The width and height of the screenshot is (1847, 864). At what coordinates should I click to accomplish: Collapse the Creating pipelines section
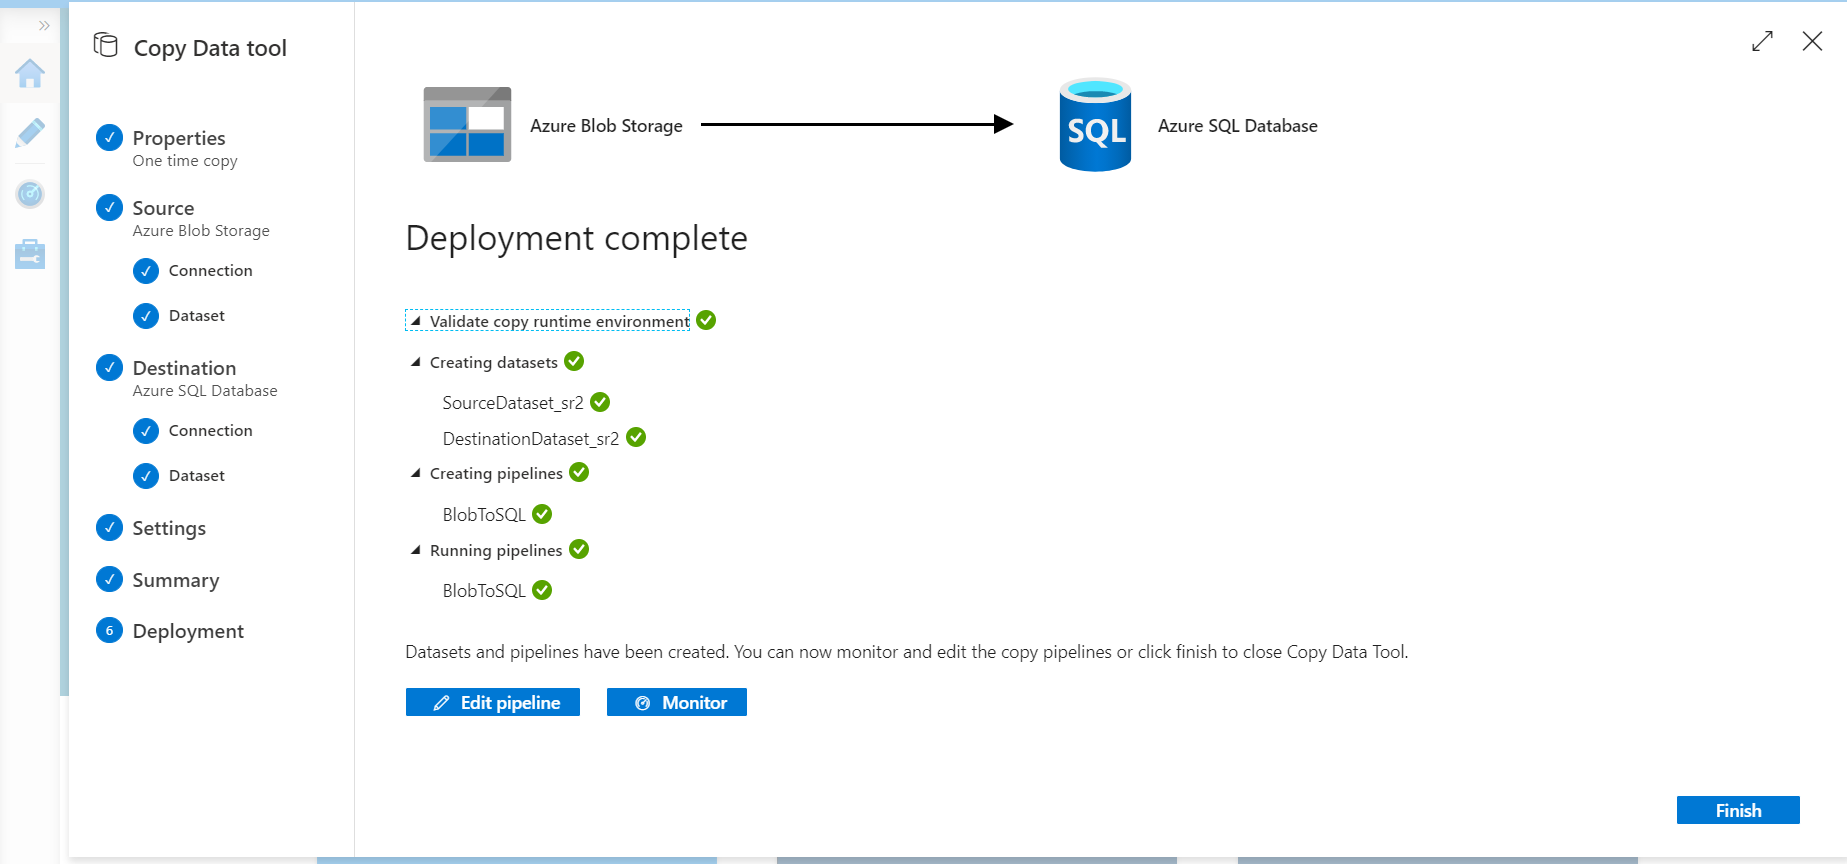click(416, 473)
